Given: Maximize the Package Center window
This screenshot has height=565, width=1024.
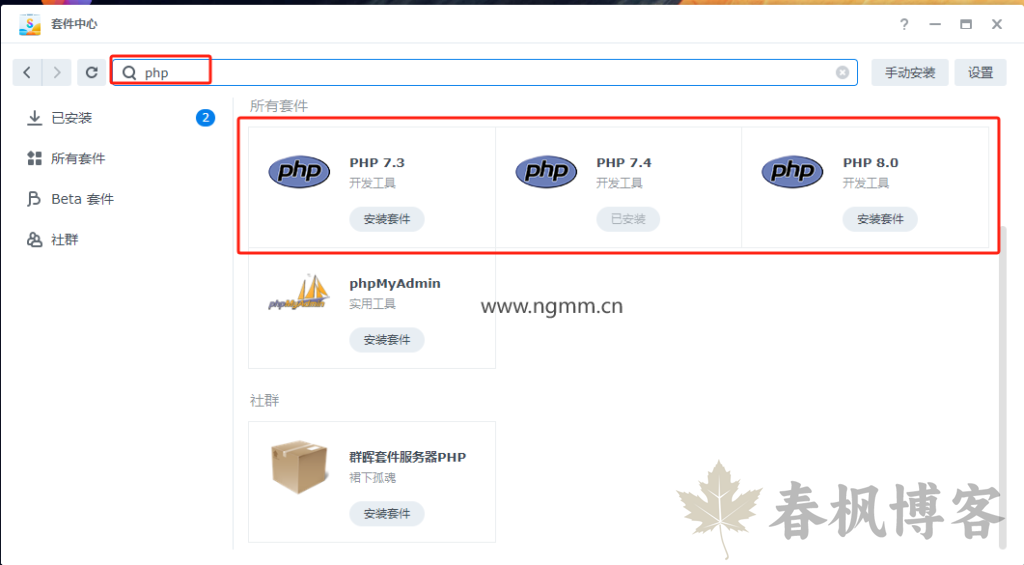Looking at the screenshot, I should click(x=966, y=24).
